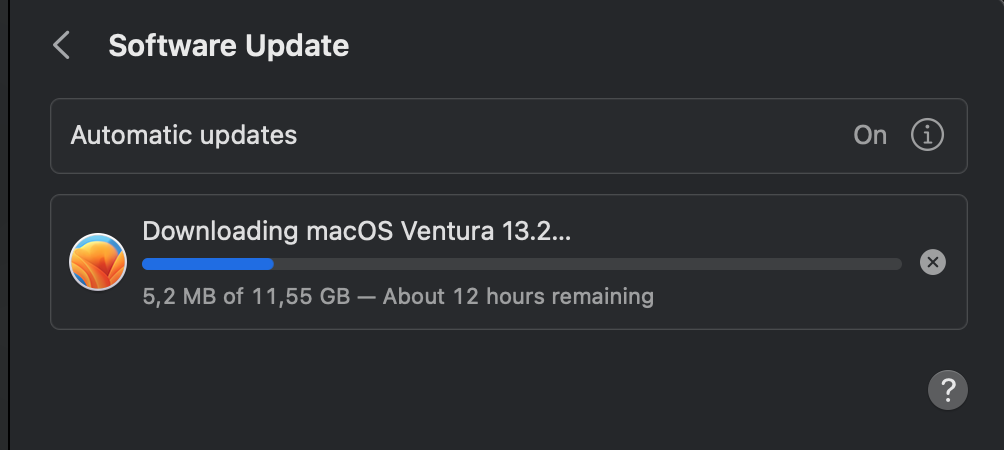Click the "13.2…" version number text

point(535,231)
